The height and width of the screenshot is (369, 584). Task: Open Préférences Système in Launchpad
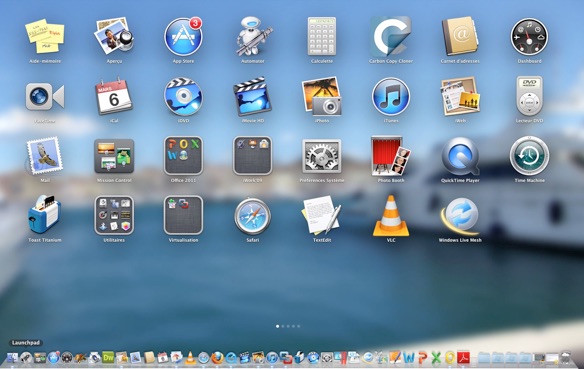click(x=322, y=156)
